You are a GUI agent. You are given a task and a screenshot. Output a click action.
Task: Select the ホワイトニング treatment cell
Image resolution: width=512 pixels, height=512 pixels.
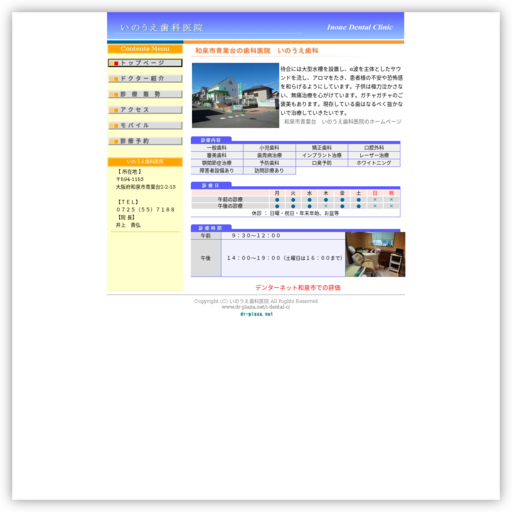(x=374, y=163)
